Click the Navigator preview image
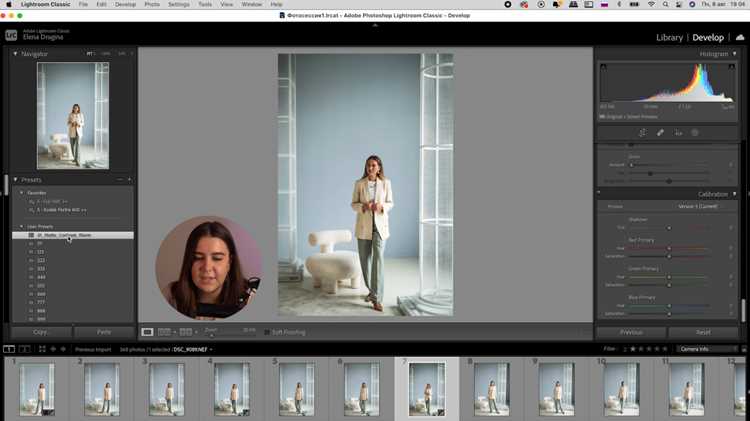 point(73,116)
